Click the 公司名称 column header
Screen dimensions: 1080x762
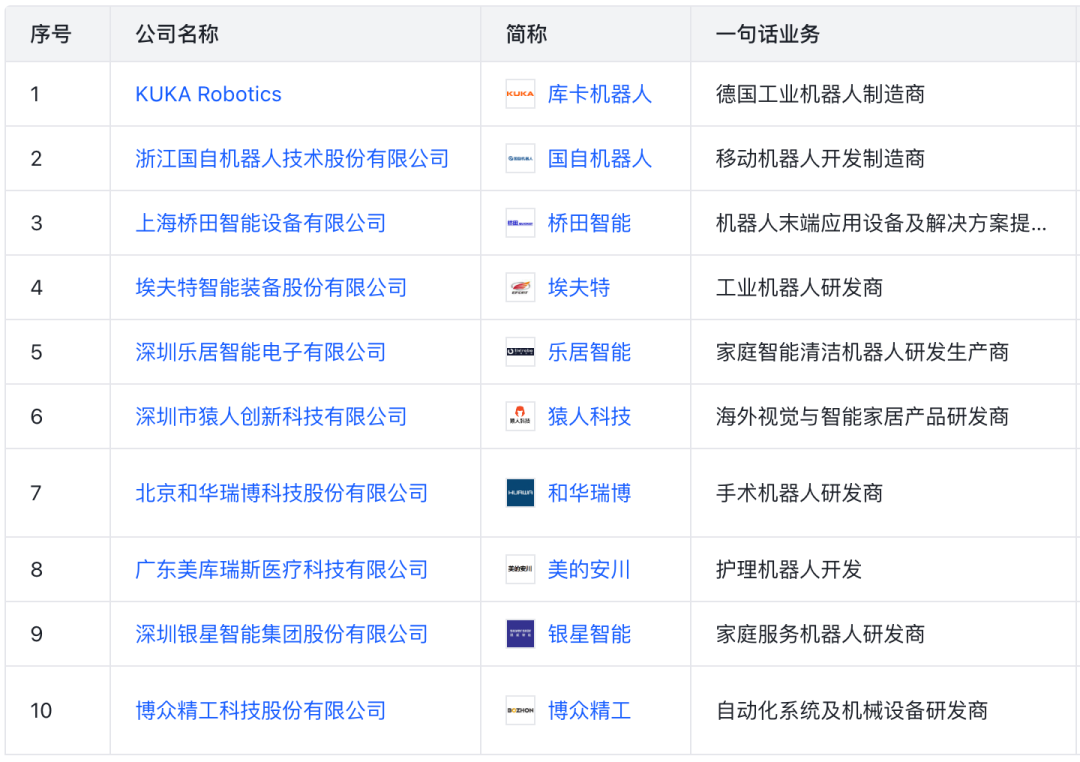pos(295,34)
